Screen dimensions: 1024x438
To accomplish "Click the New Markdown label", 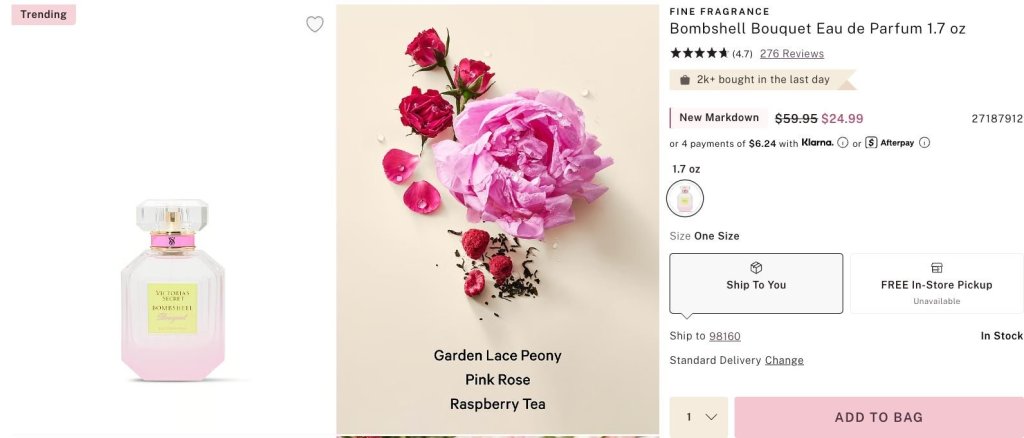I will 718,118.
